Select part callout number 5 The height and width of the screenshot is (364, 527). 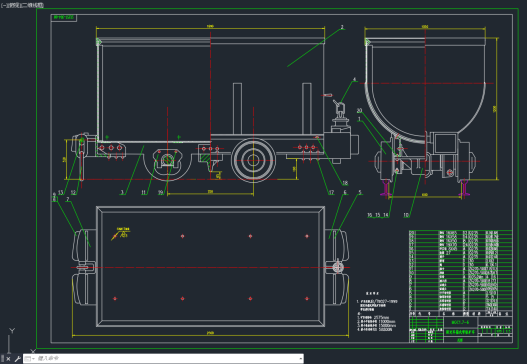360,192
